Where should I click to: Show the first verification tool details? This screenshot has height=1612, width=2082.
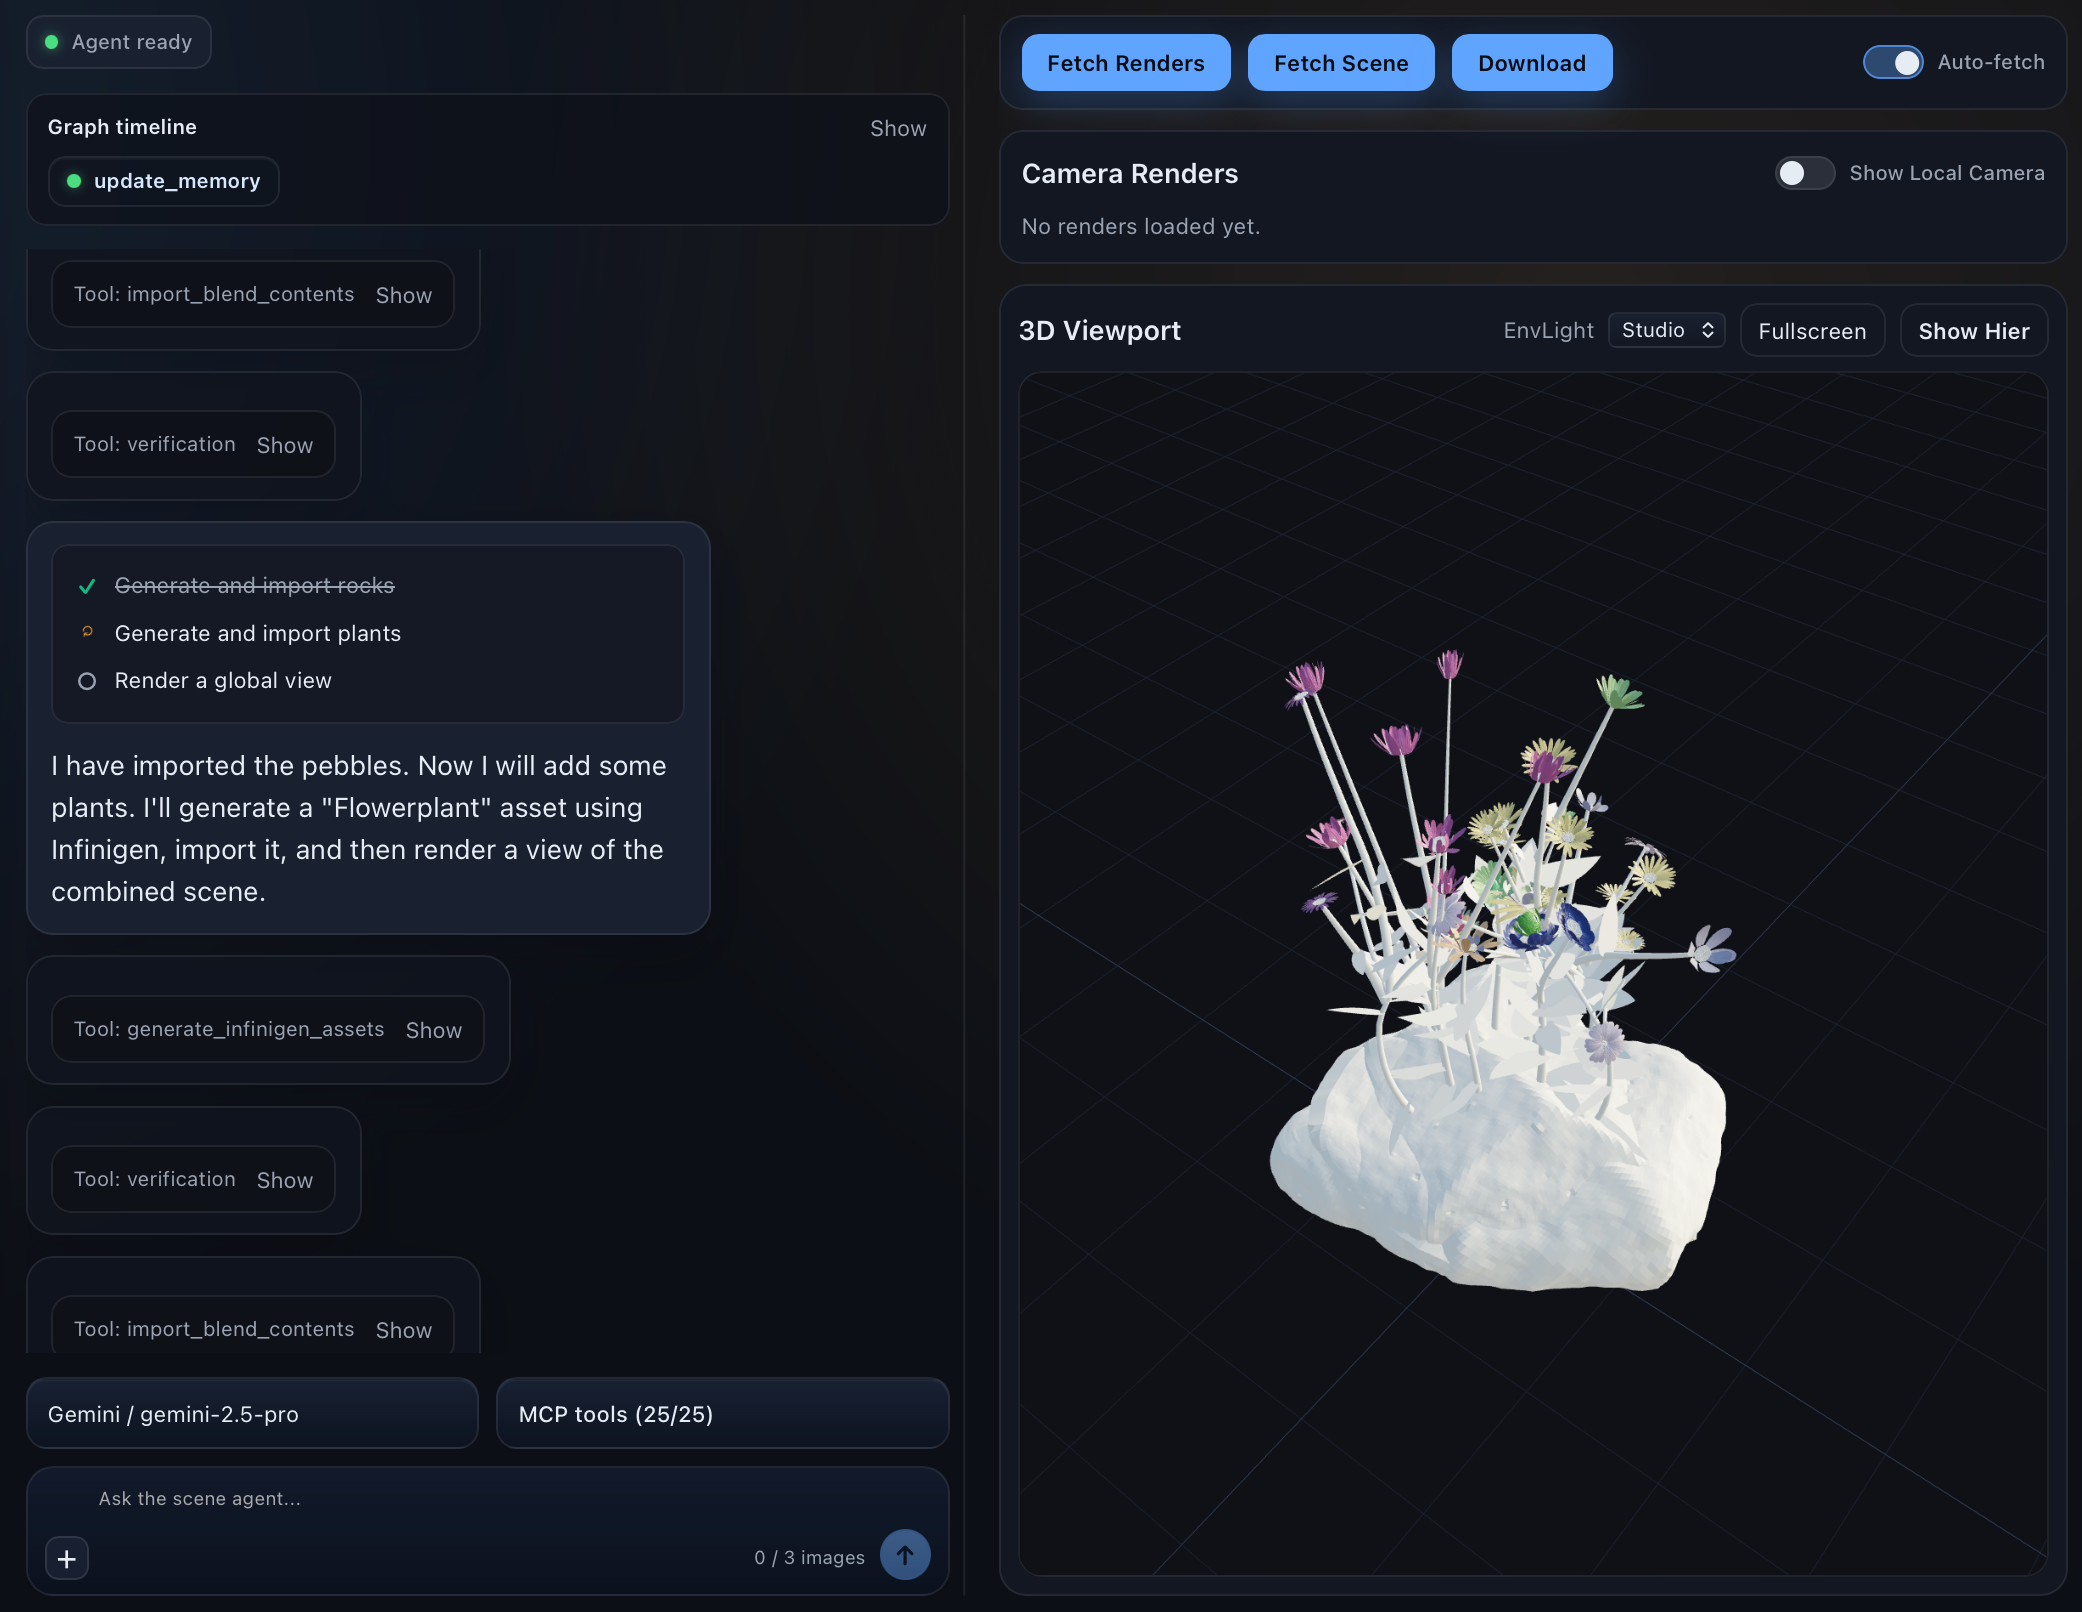284,445
